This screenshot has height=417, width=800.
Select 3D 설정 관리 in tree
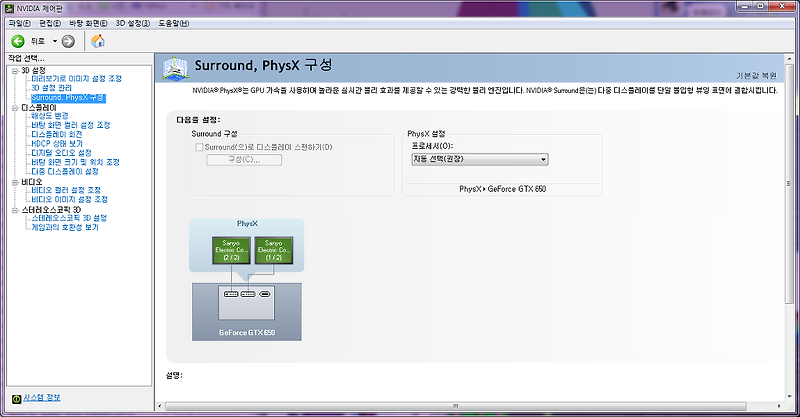[52, 88]
